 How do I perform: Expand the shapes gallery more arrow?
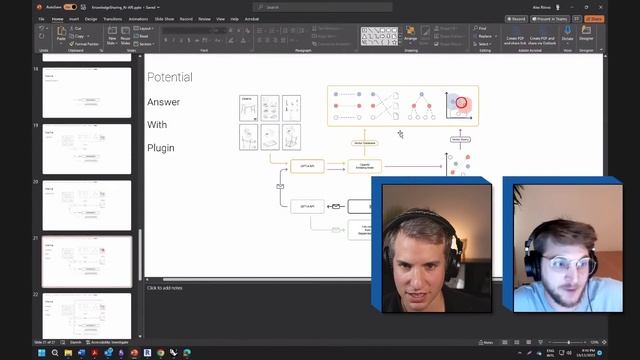tap(400, 42)
